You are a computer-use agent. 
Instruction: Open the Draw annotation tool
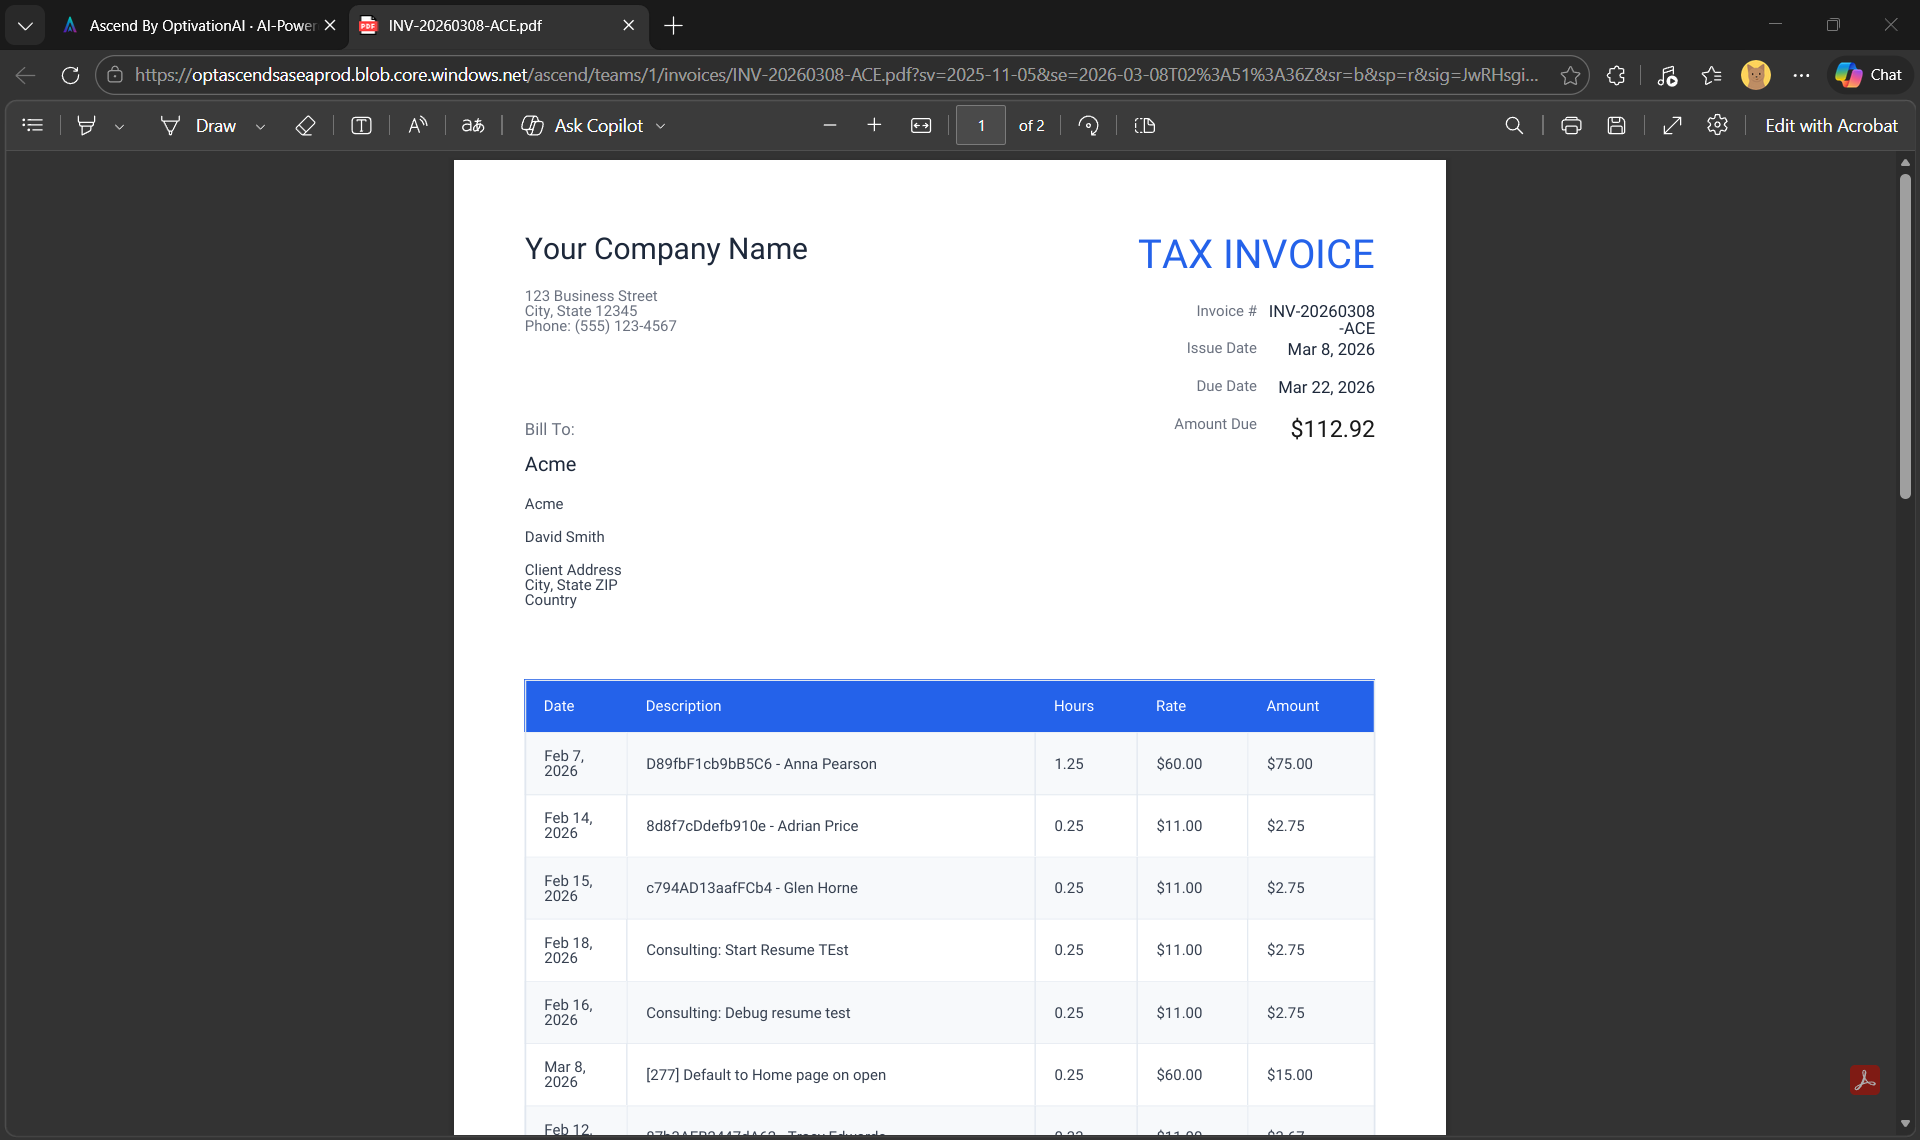214,125
